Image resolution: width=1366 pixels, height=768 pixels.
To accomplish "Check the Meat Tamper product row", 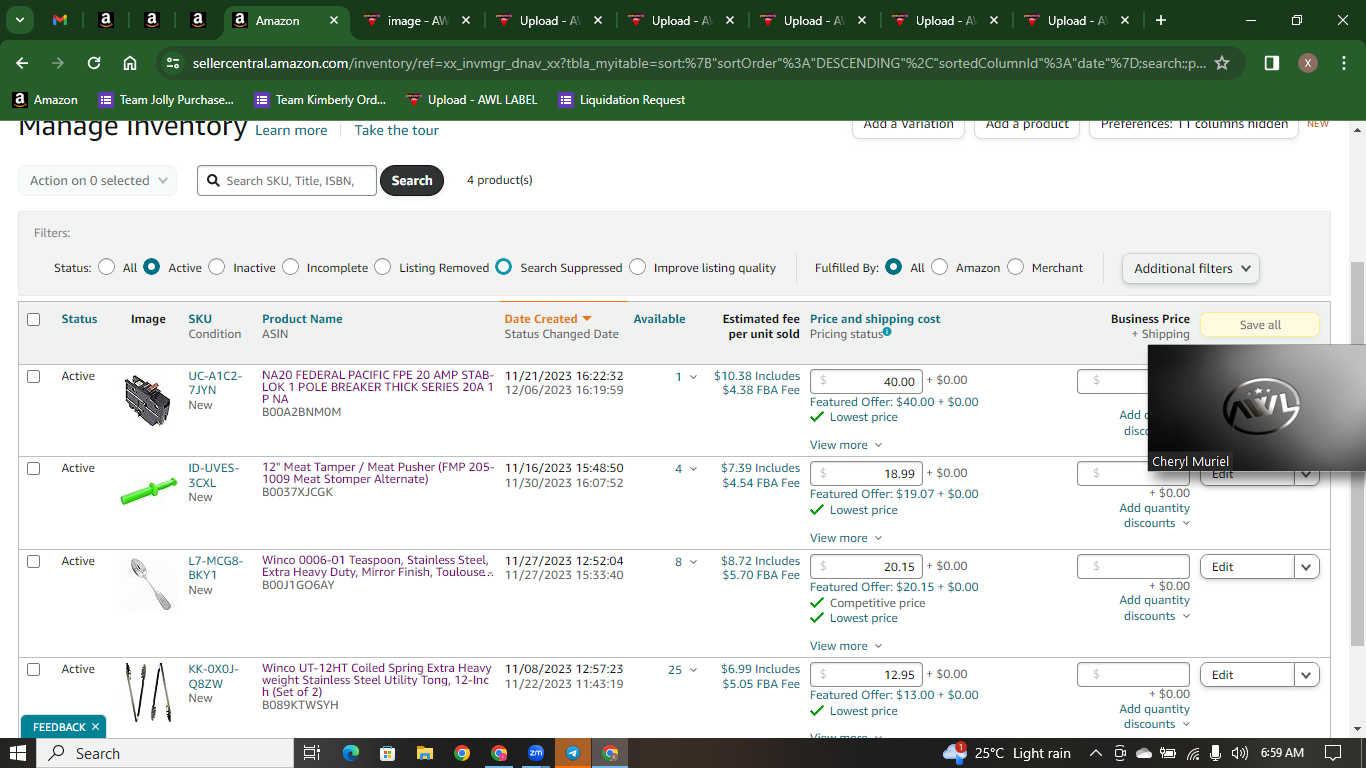I will tap(34, 468).
